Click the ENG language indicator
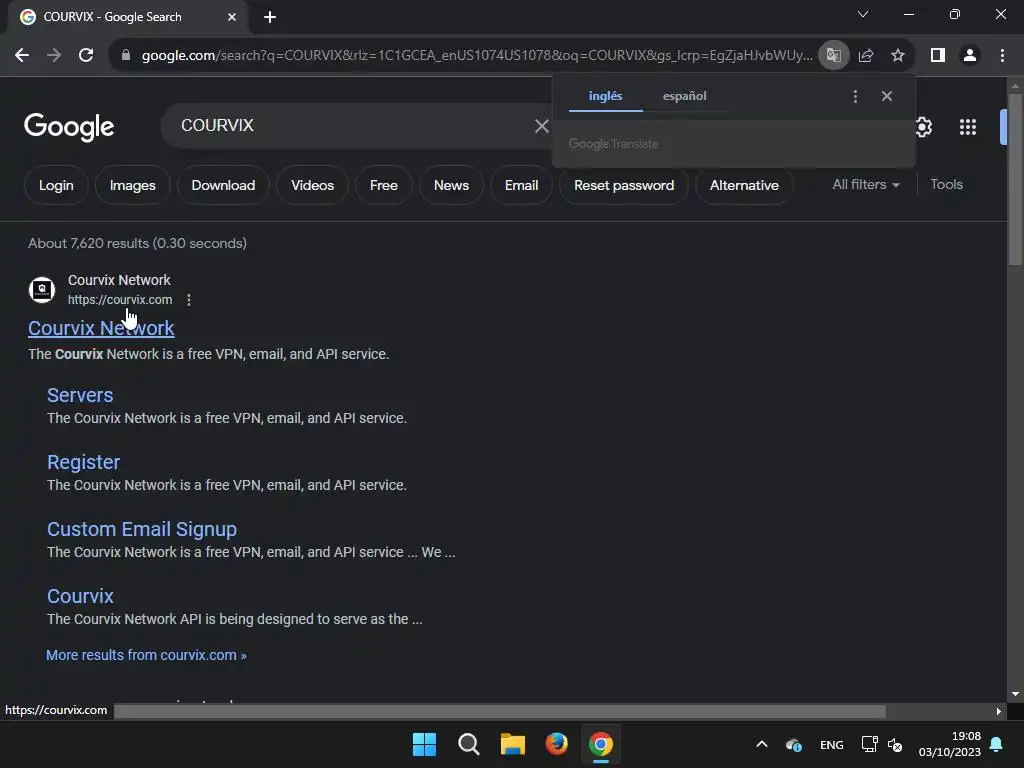This screenshot has width=1024, height=768. (831, 745)
